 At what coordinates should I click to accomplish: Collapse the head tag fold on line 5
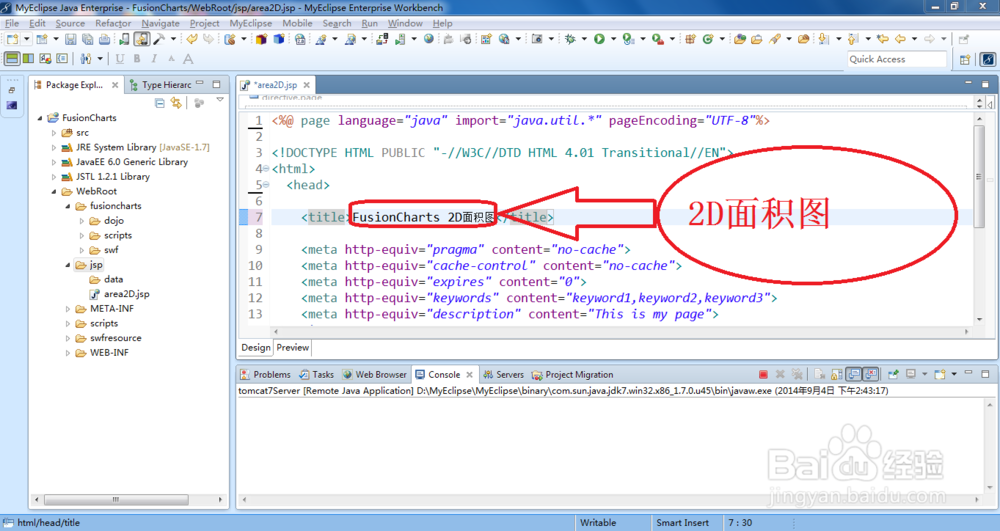pyautogui.click(x=266, y=185)
